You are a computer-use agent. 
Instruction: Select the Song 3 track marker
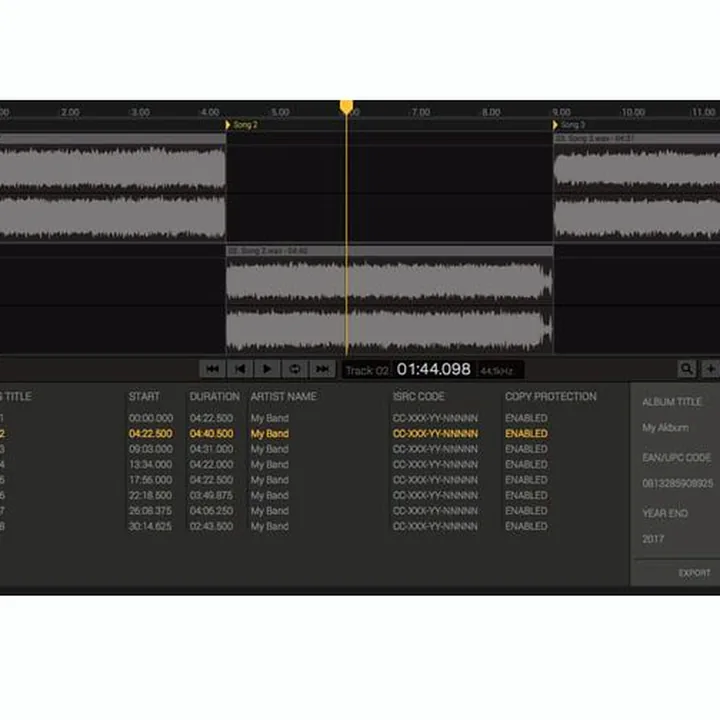[x=569, y=125]
